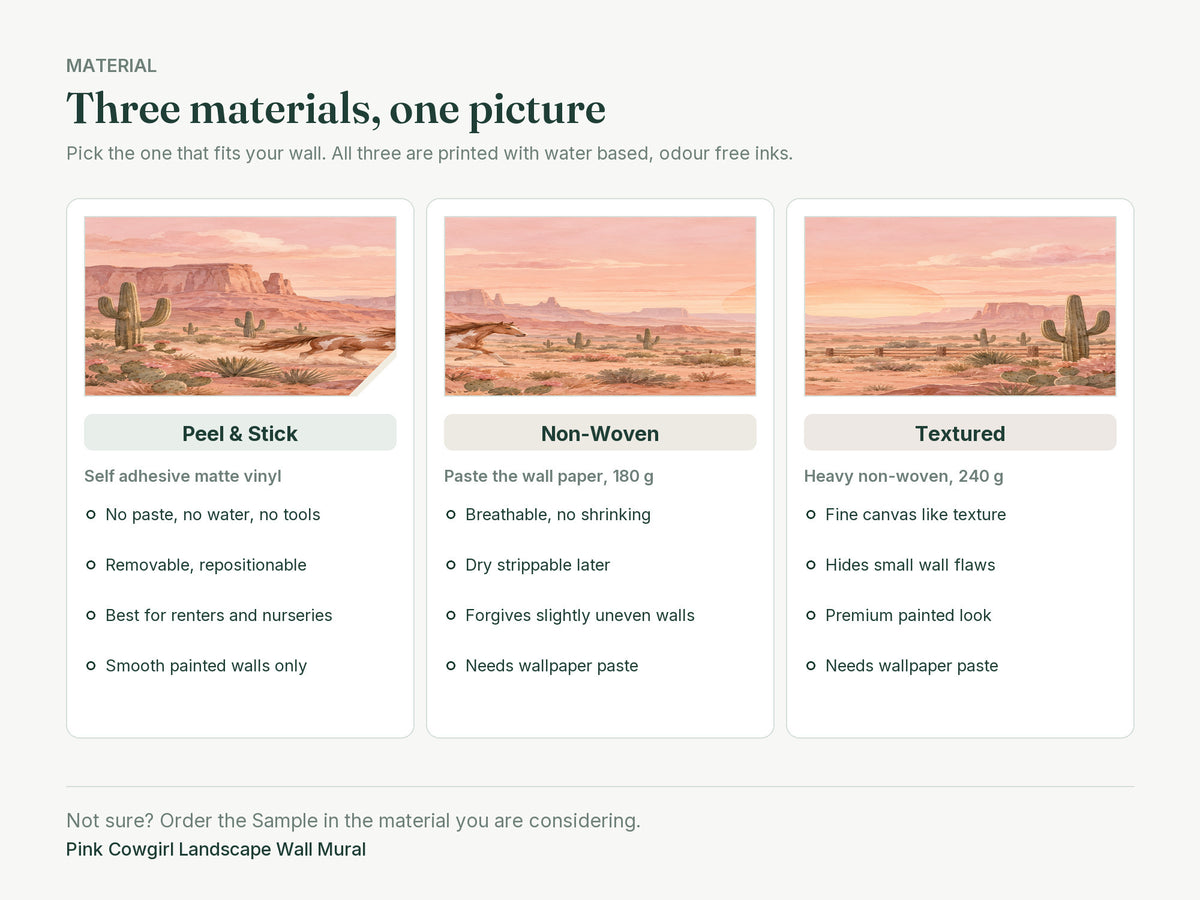This screenshot has height=900, width=1200.
Task: Click bullet beside Removable, repositionable
Action: point(91,565)
